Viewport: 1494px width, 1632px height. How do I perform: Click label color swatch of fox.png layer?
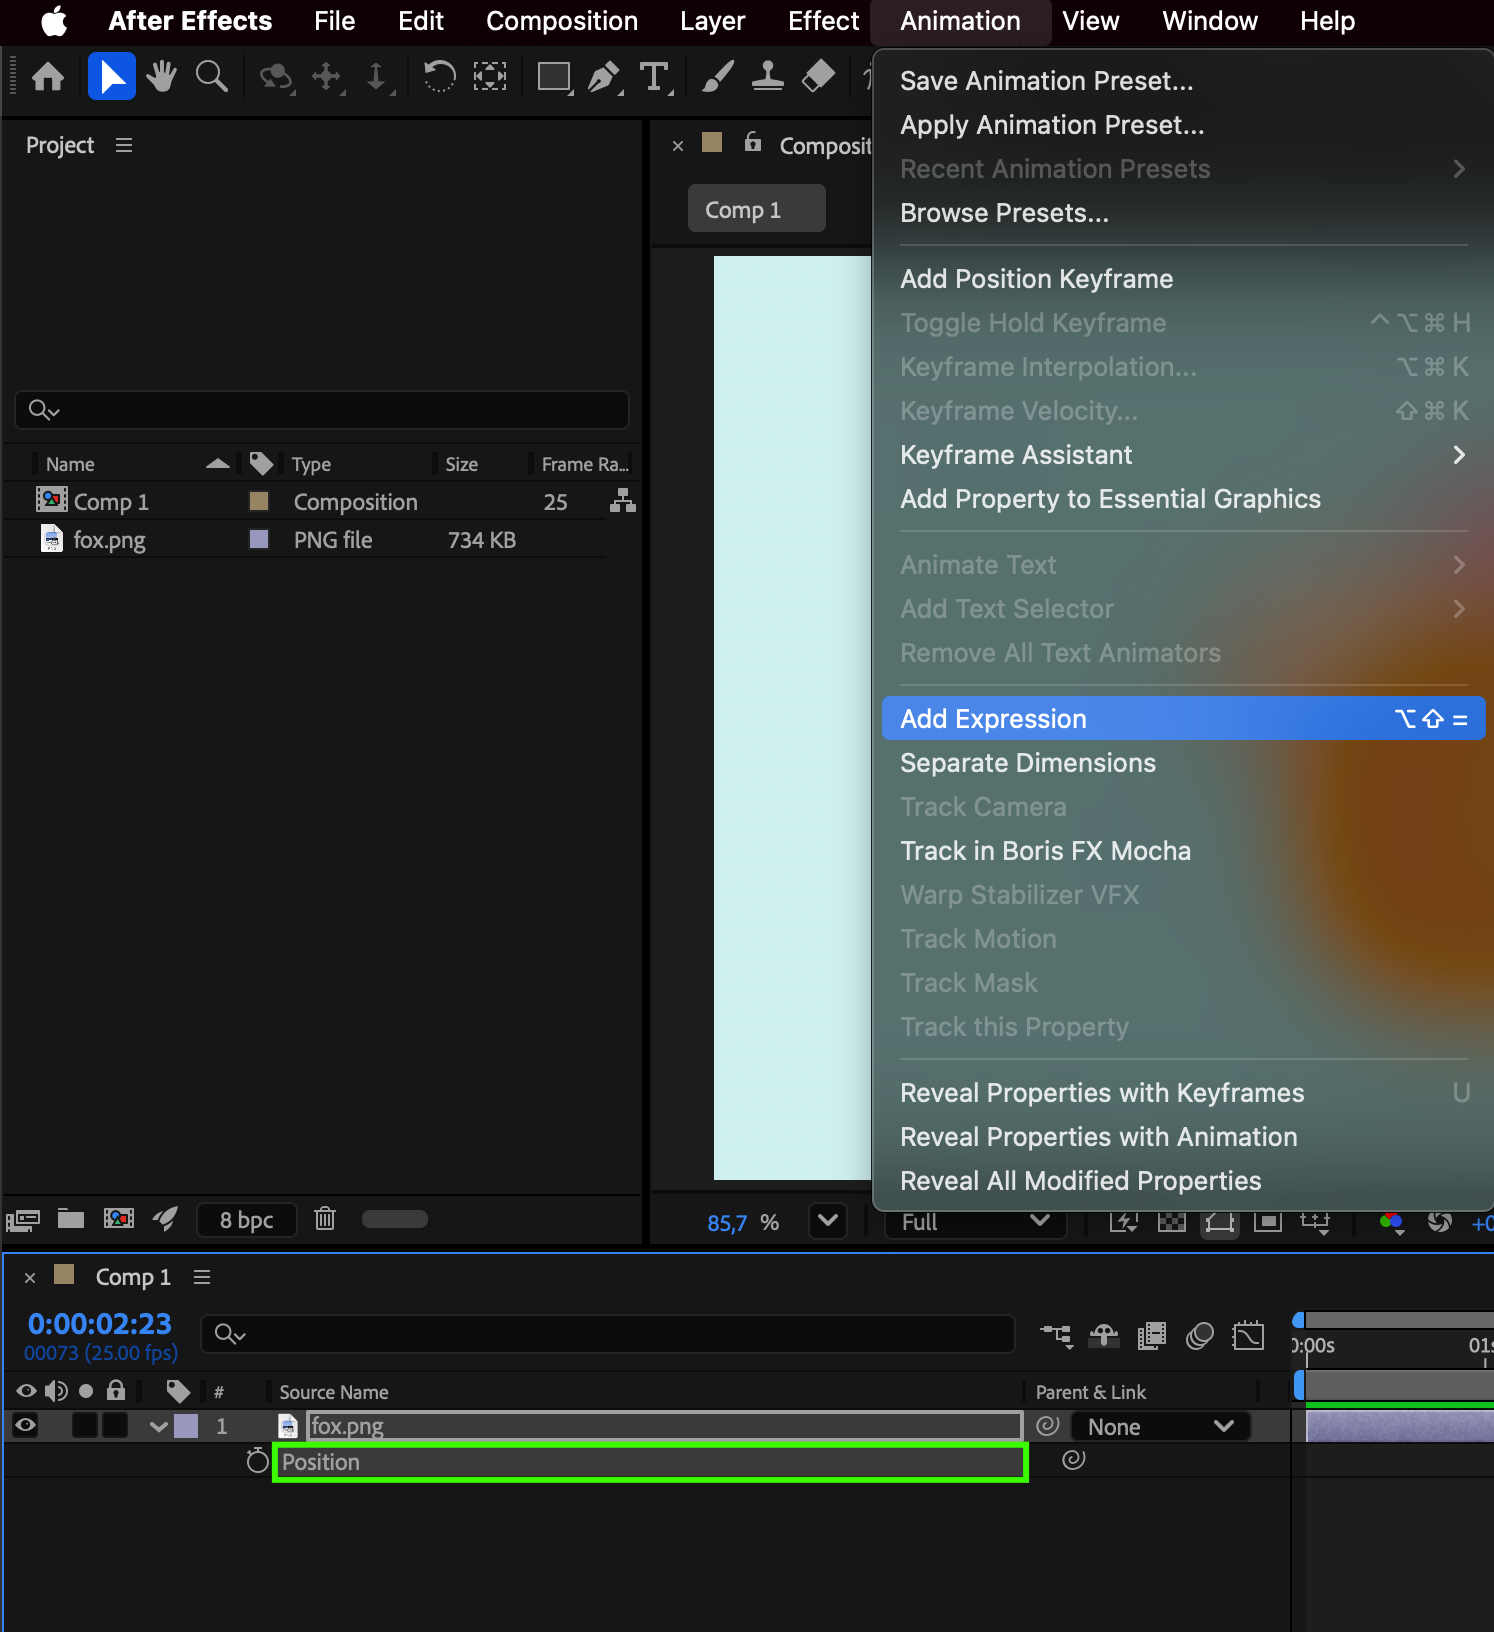coord(186,1426)
